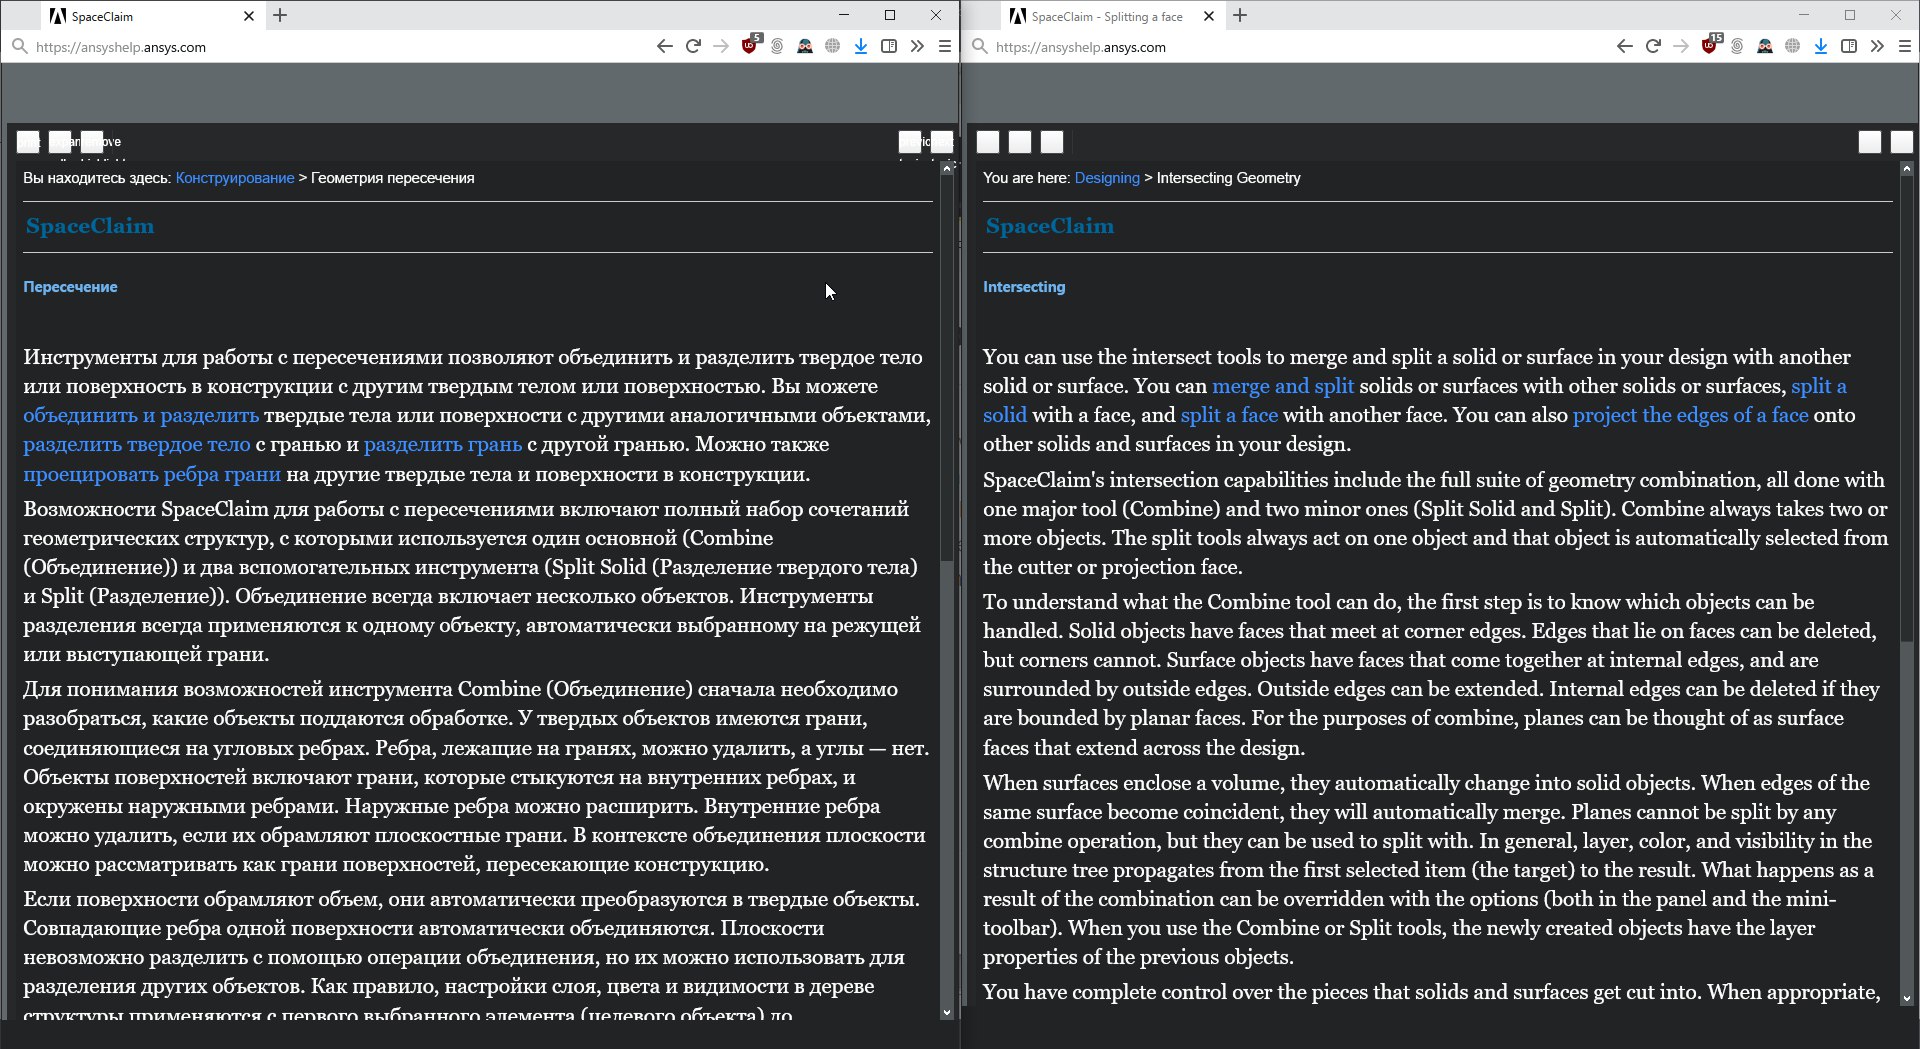
Task: Open the 'merge and split' link
Action: pyautogui.click(x=1283, y=386)
